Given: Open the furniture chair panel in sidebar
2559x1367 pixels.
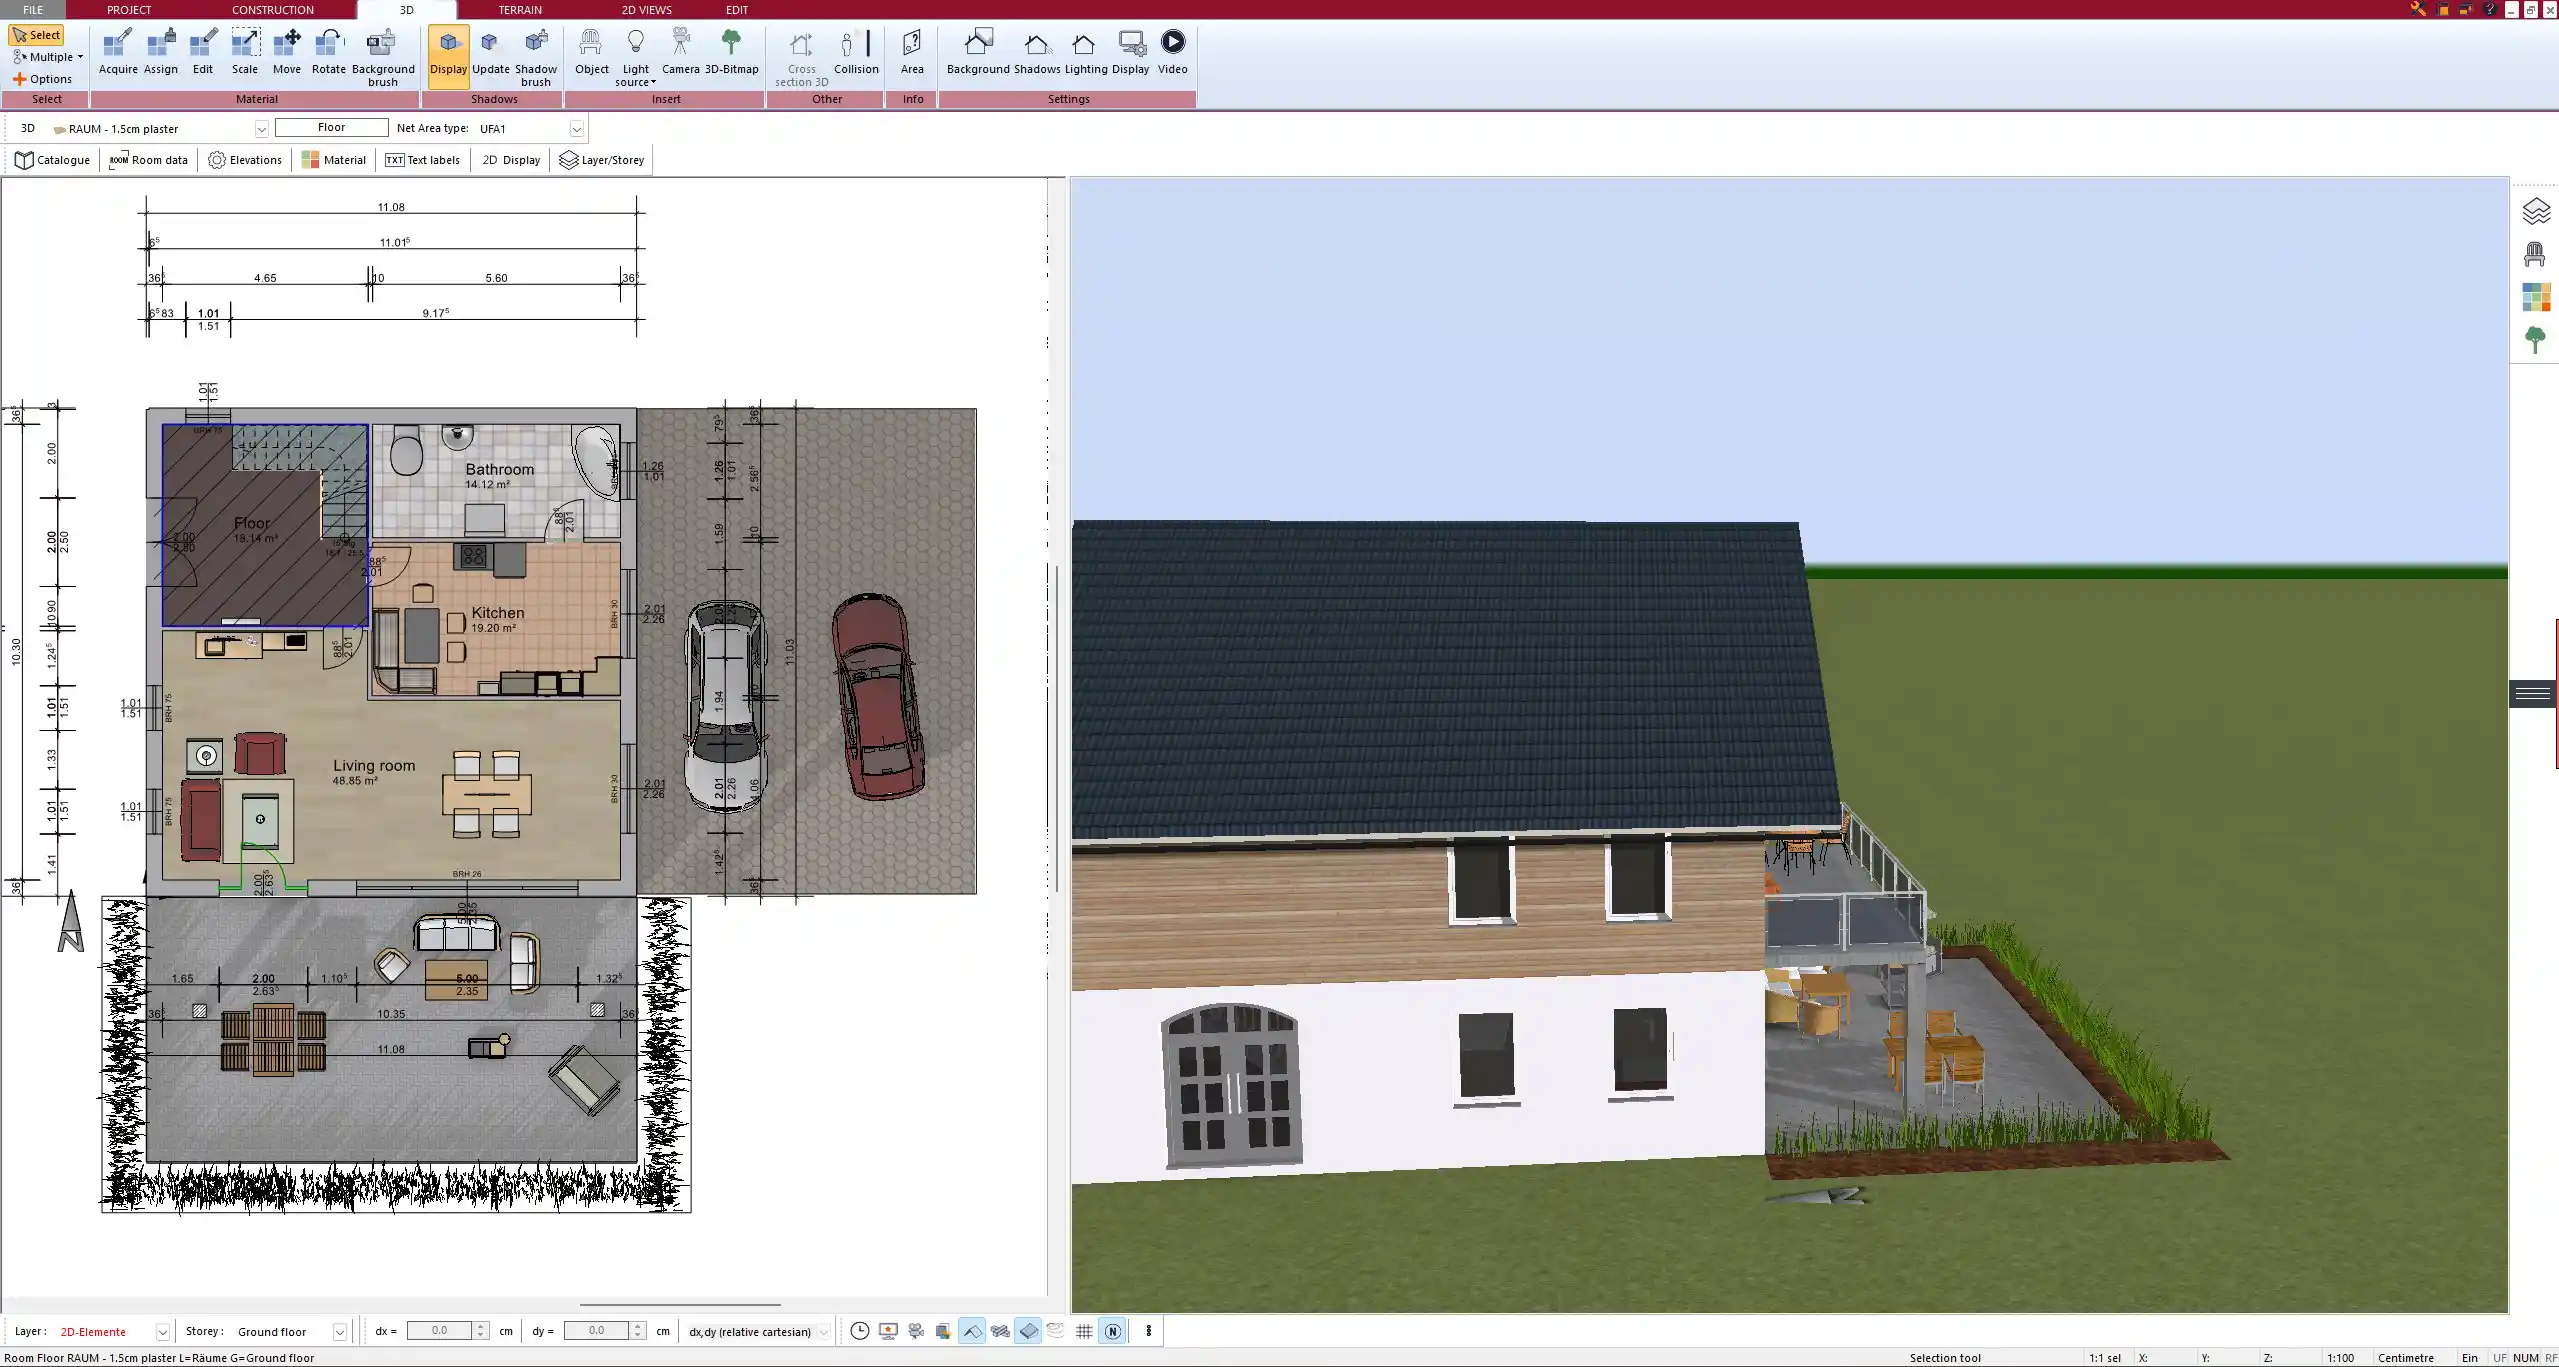Looking at the screenshot, I should 2535,254.
